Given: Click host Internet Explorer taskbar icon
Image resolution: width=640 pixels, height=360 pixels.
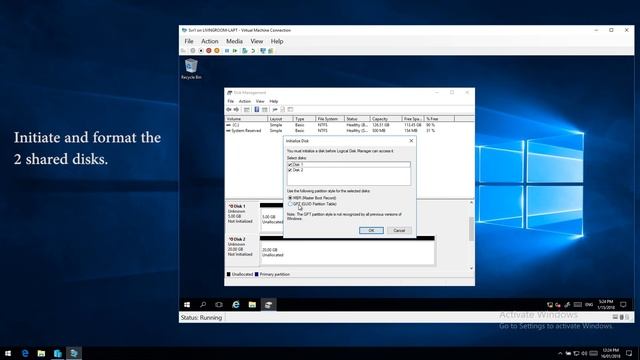Looking at the screenshot, I should coord(25,353).
